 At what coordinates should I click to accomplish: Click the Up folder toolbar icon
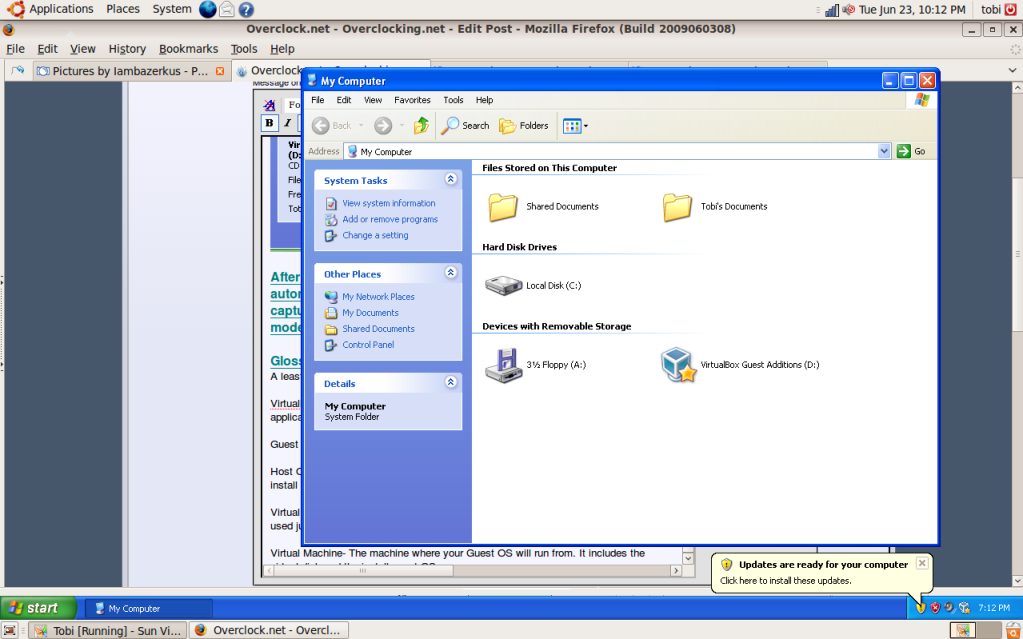[x=421, y=125]
